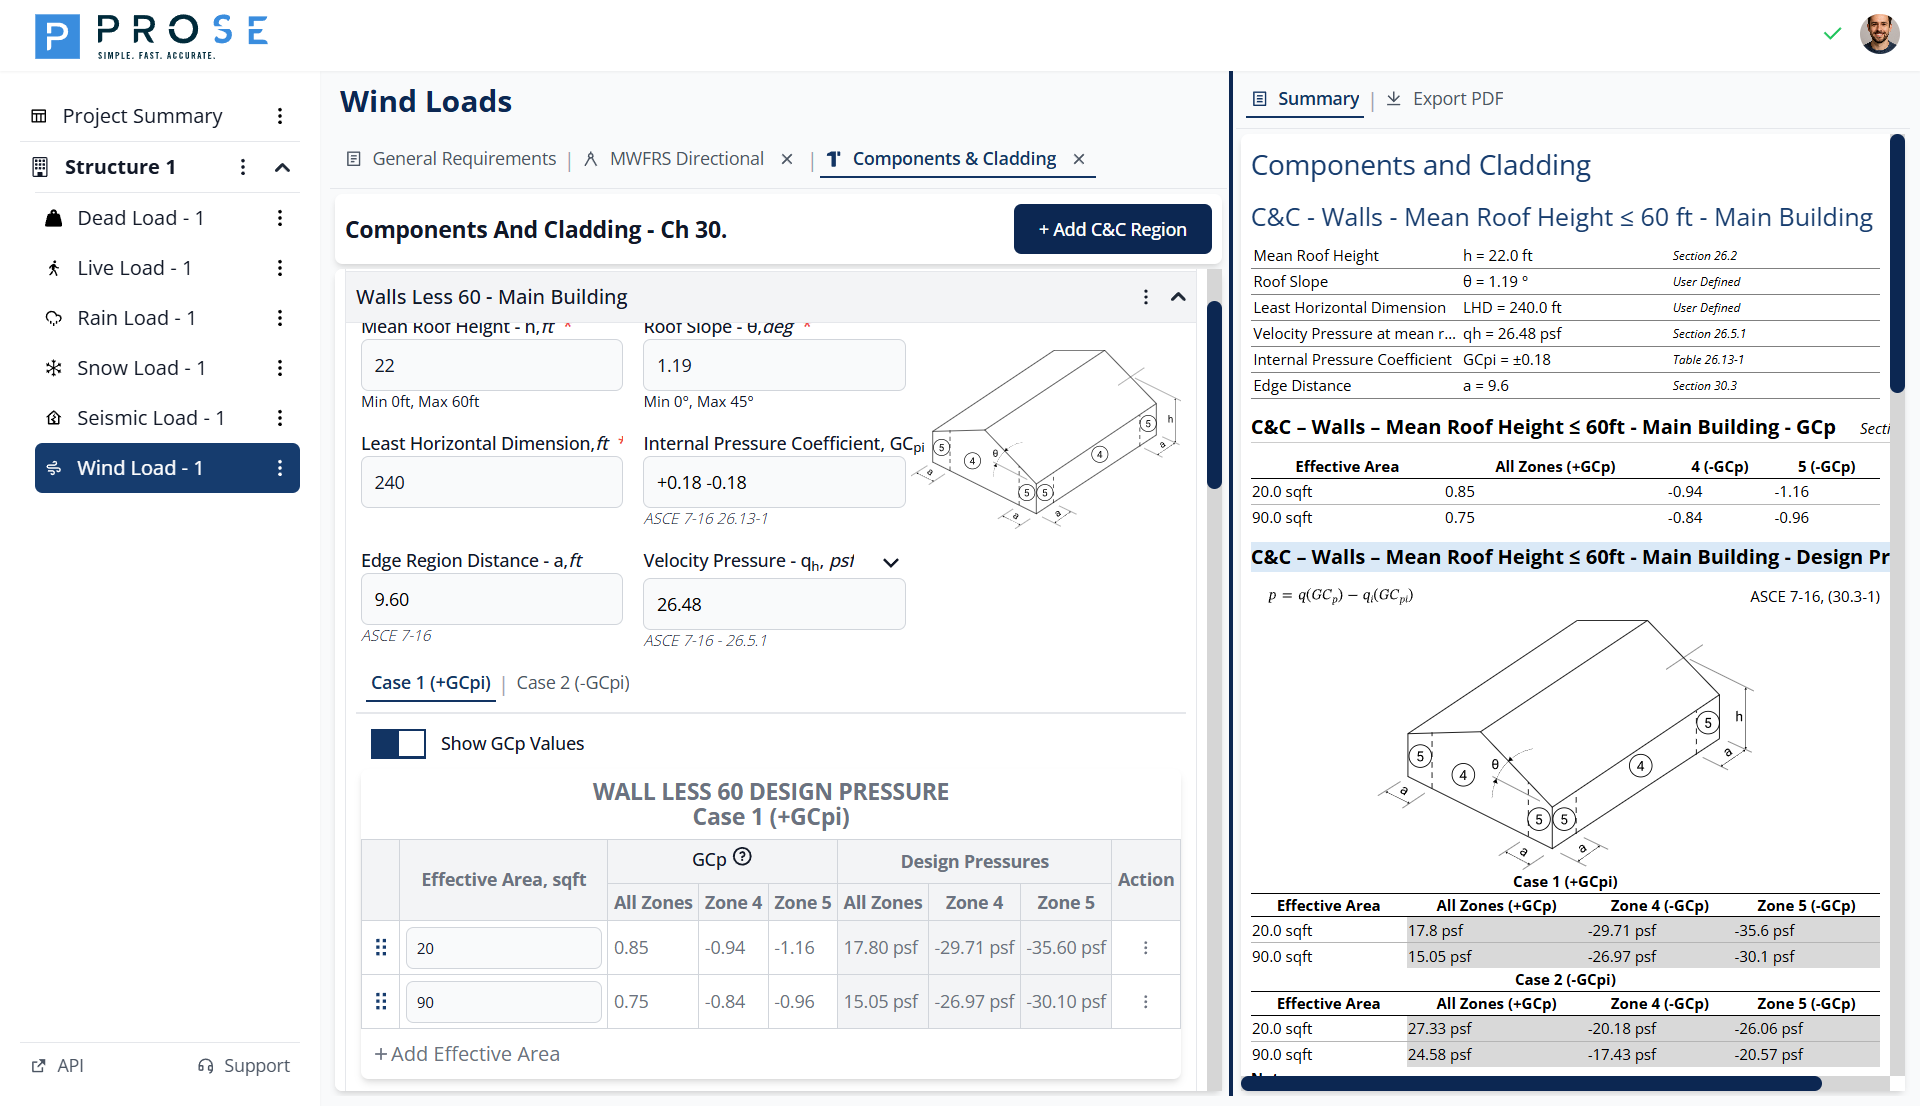Click Add Effective Area link
This screenshot has height=1106, width=1920.
point(467,1054)
